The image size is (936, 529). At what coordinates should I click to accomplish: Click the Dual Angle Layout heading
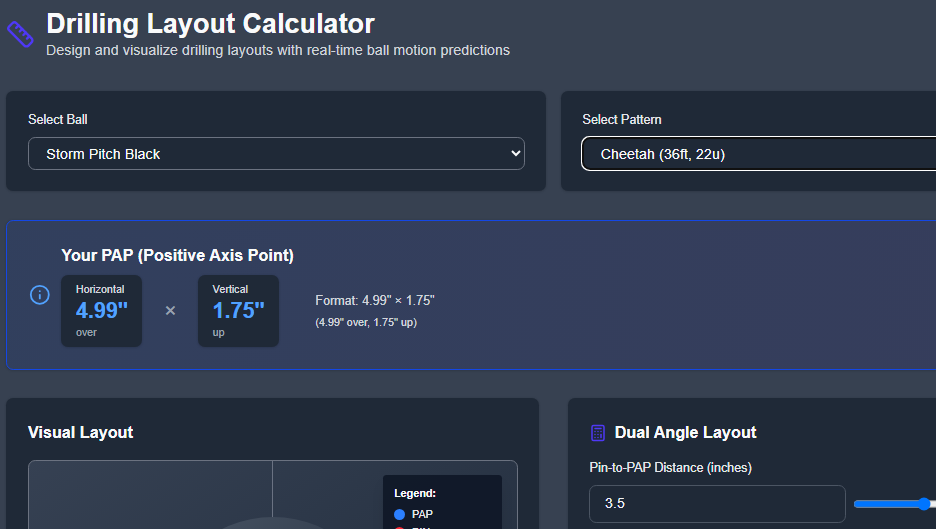[x=685, y=433]
